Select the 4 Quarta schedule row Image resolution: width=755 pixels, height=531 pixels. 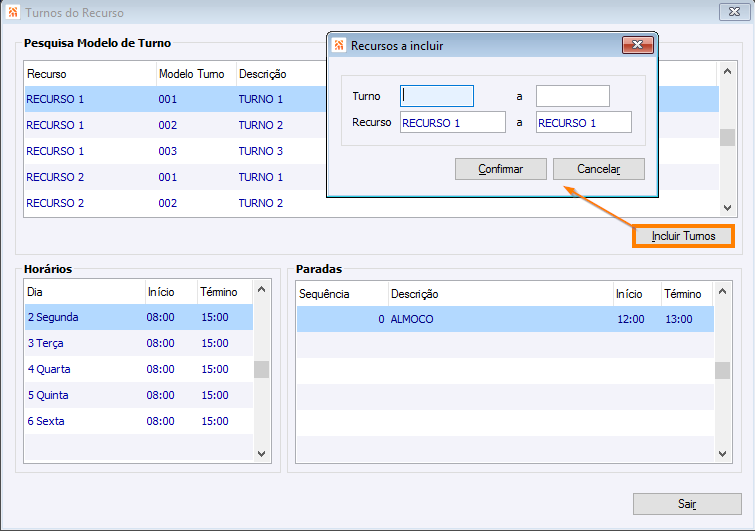pos(139,369)
